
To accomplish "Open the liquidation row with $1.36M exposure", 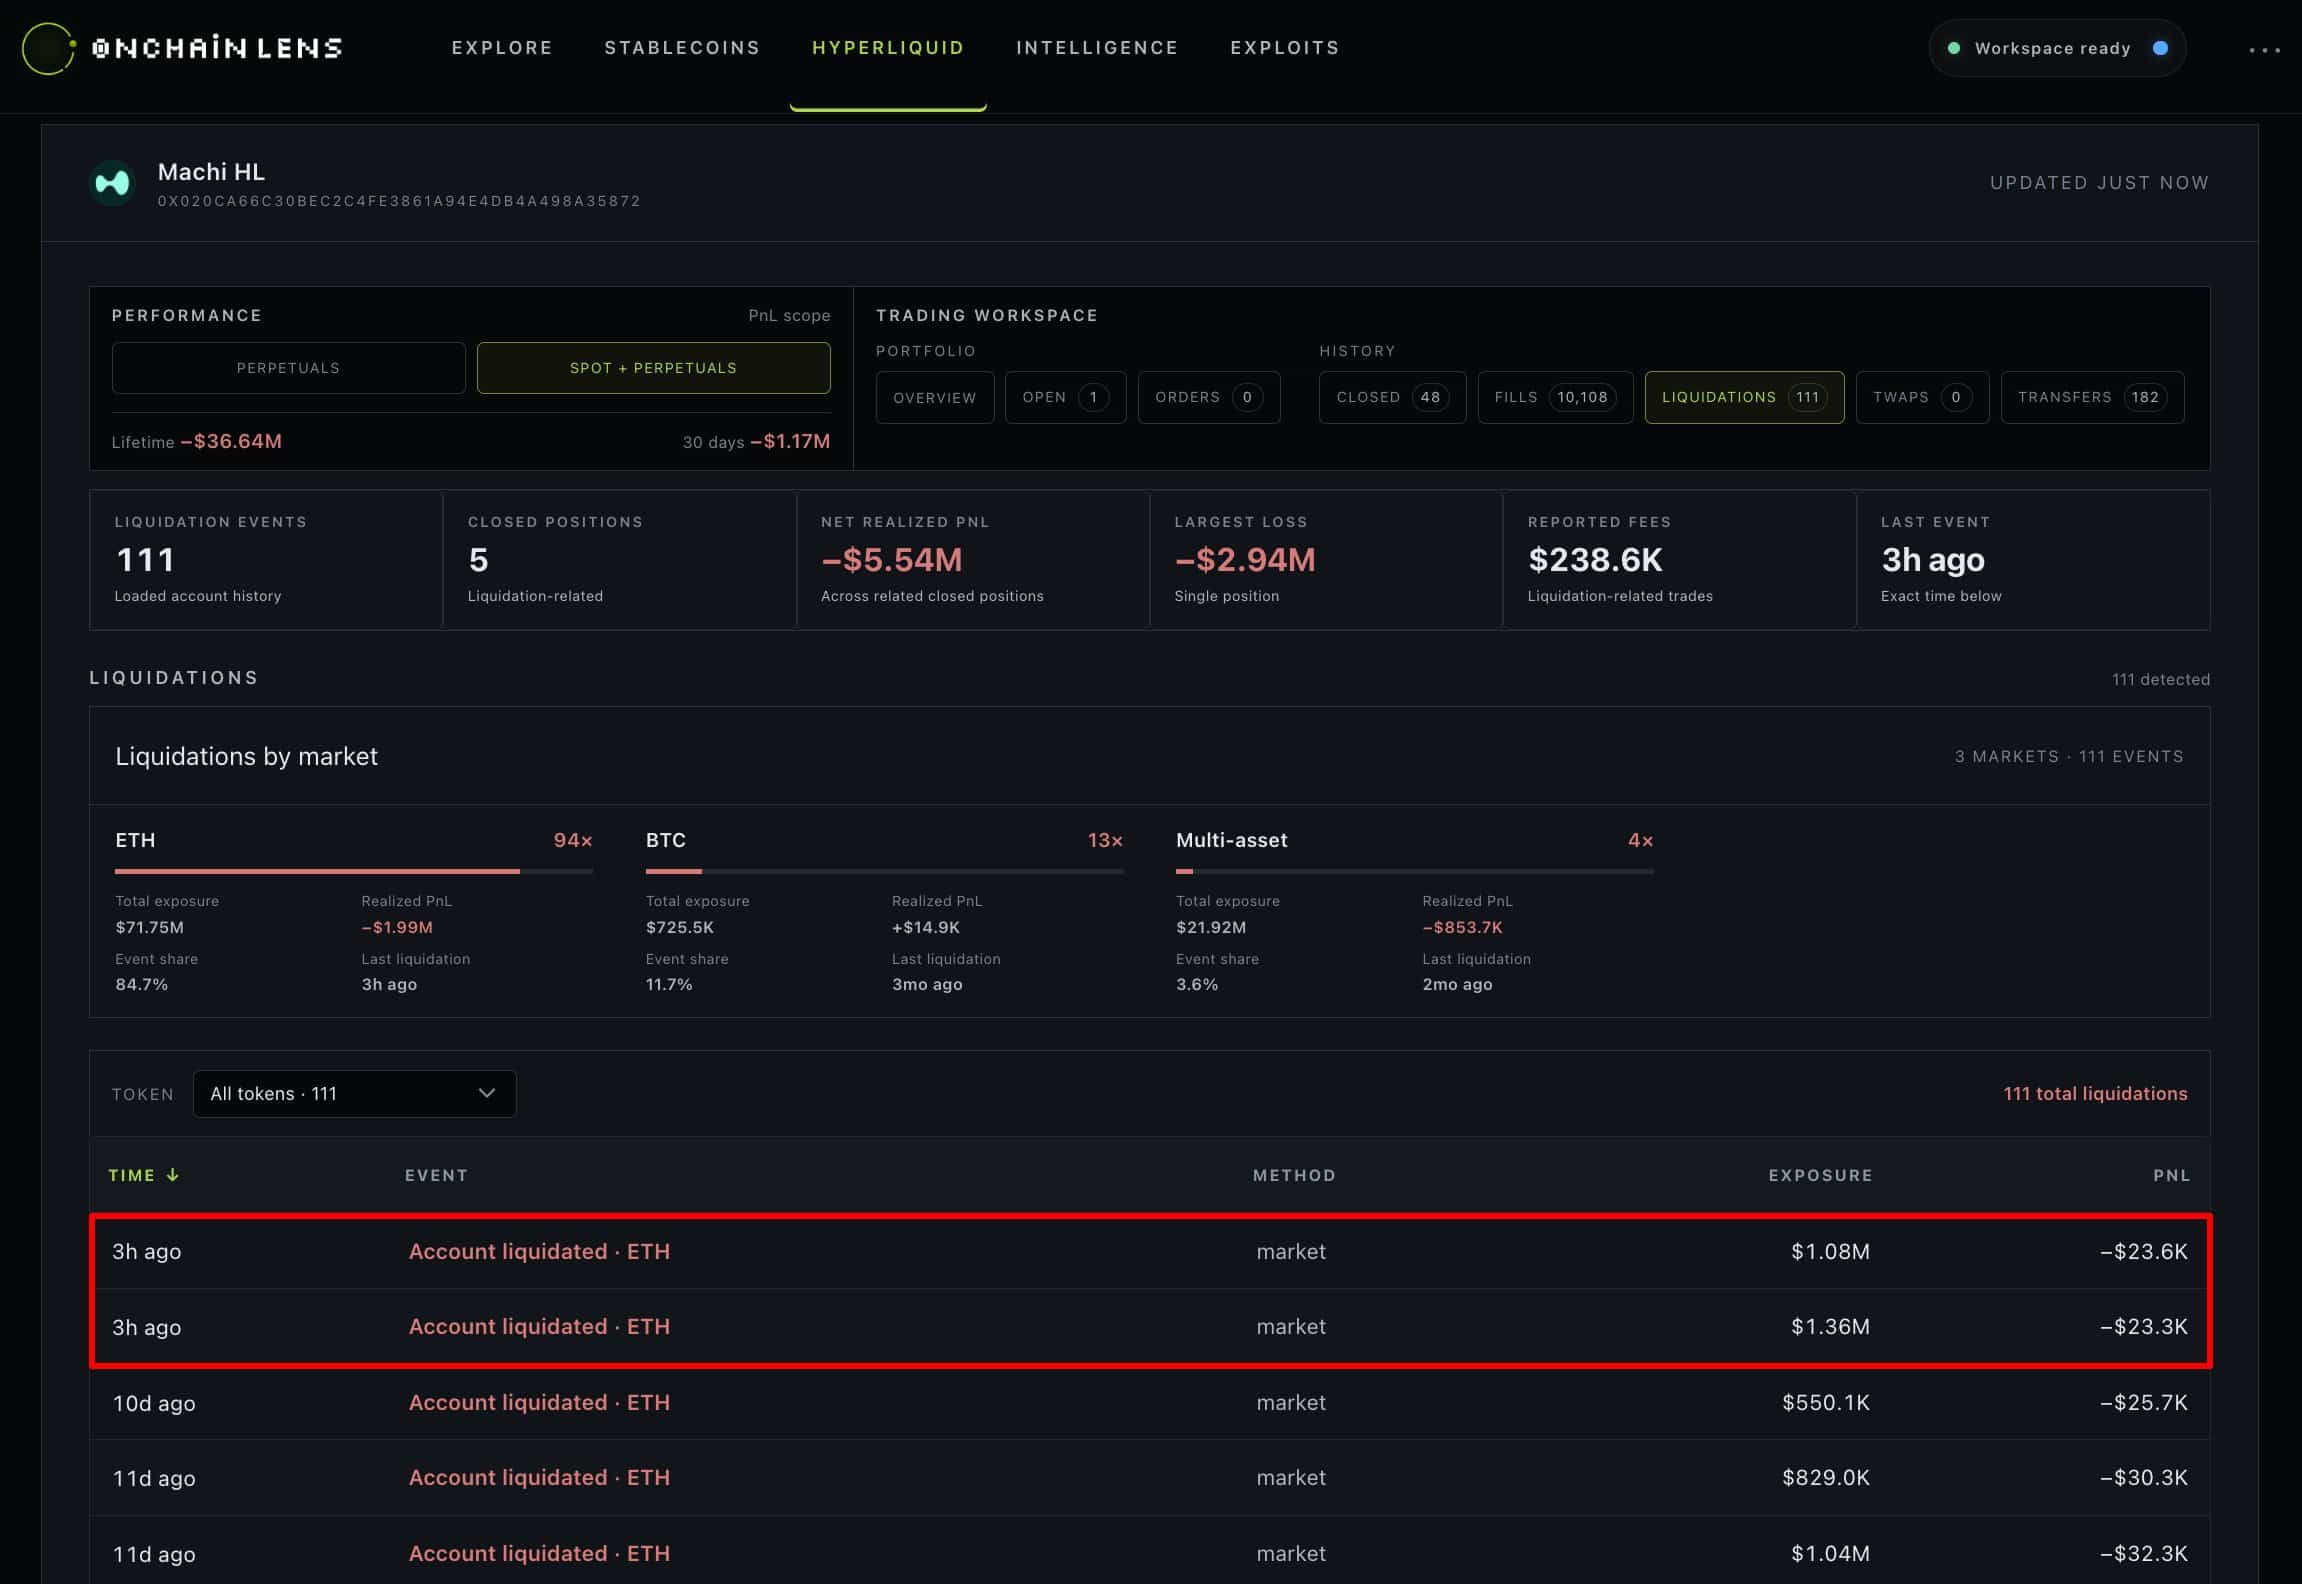I will click(1150, 1327).
